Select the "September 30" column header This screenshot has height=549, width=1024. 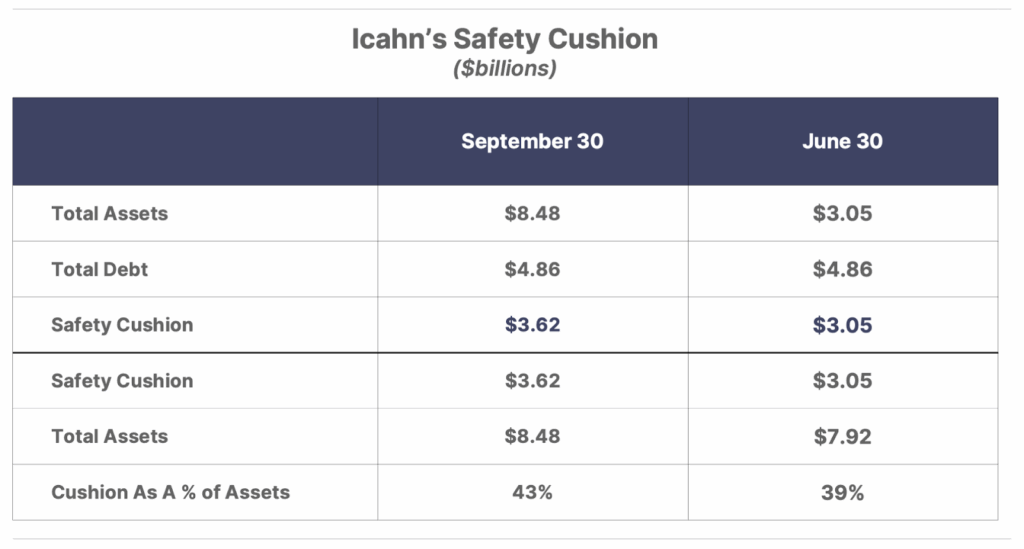(x=532, y=141)
